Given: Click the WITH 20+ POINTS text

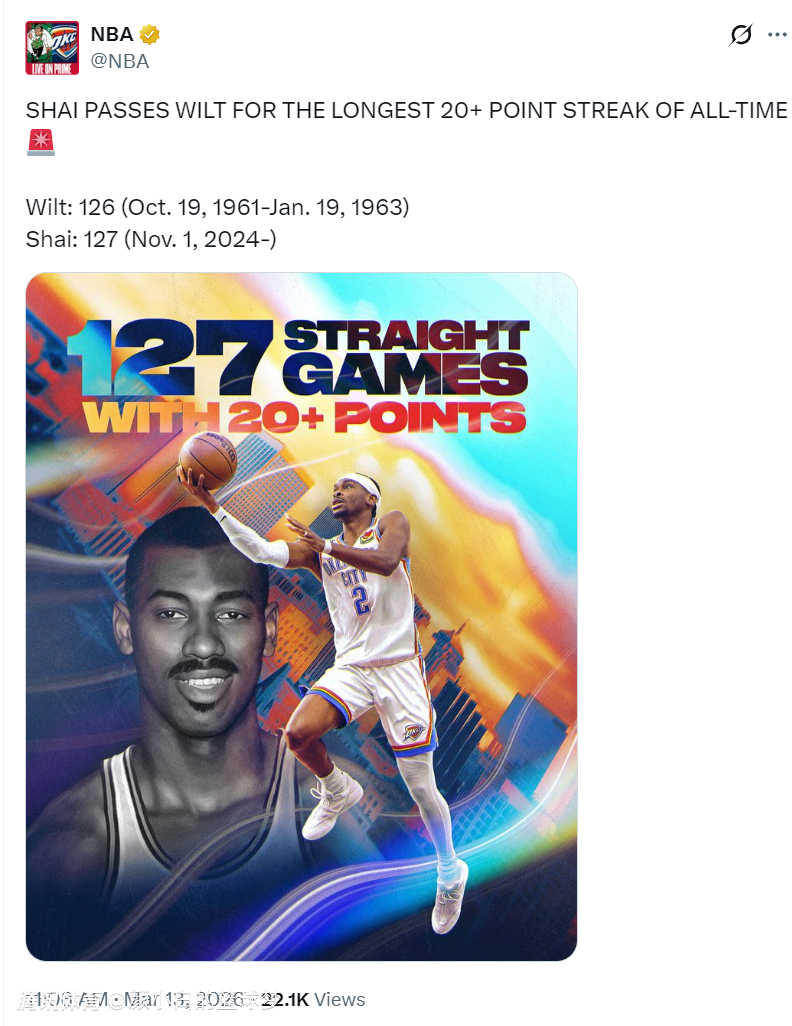Looking at the screenshot, I should point(304,417).
